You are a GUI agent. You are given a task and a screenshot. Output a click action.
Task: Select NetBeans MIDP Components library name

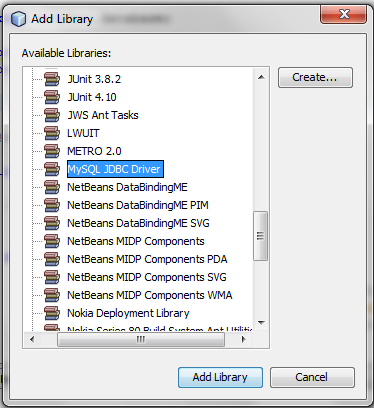136,241
